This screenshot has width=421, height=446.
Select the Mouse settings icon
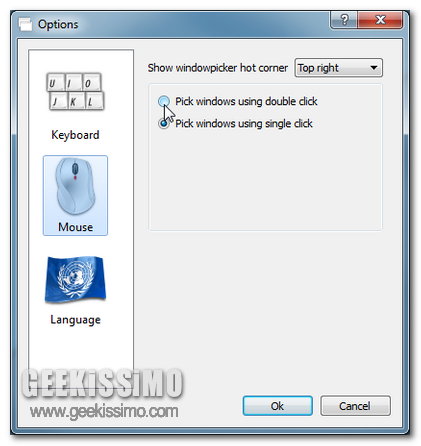tap(75, 186)
